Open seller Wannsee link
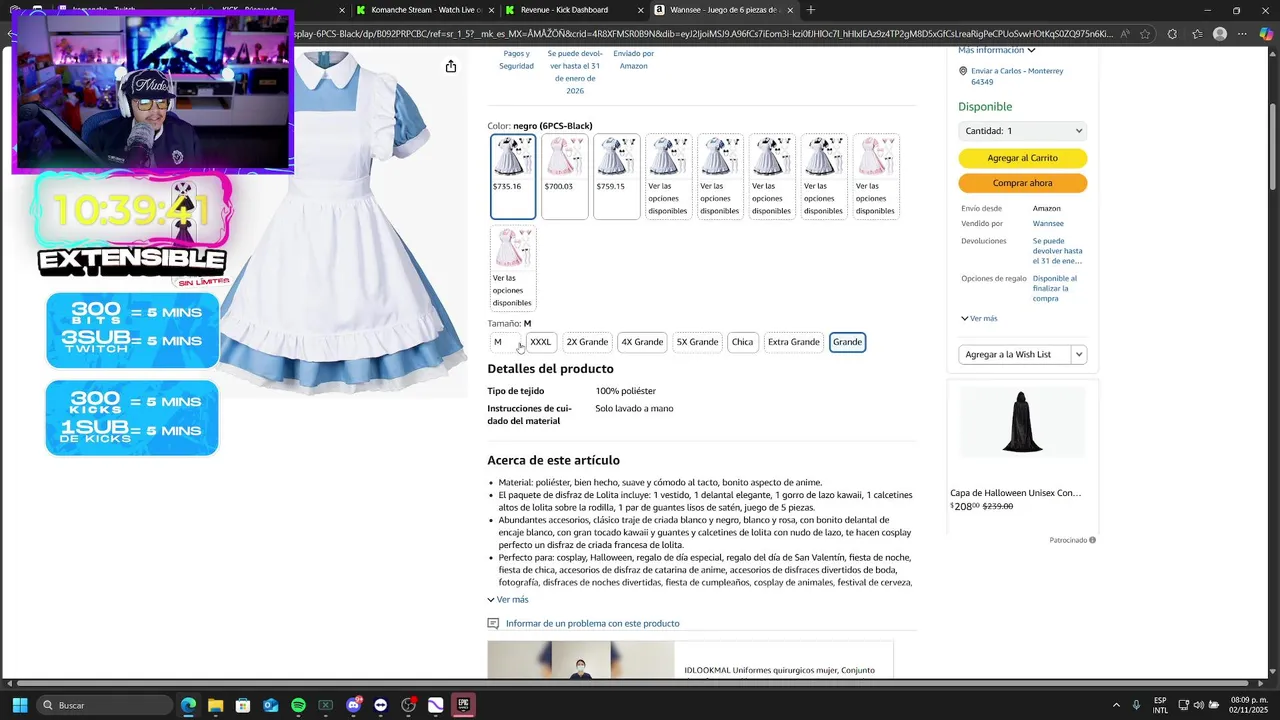 tap(1048, 224)
